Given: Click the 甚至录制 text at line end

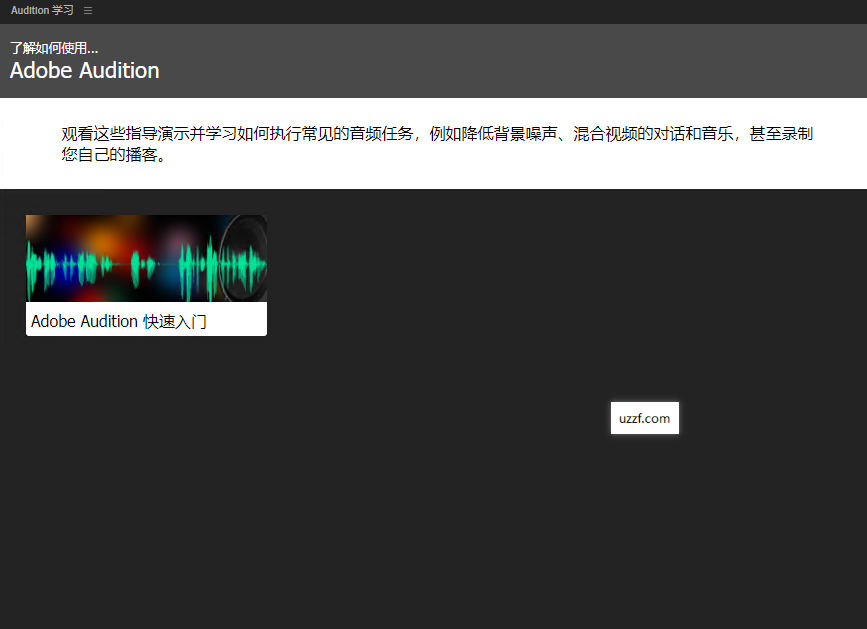Looking at the screenshot, I should (x=782, y=134).
